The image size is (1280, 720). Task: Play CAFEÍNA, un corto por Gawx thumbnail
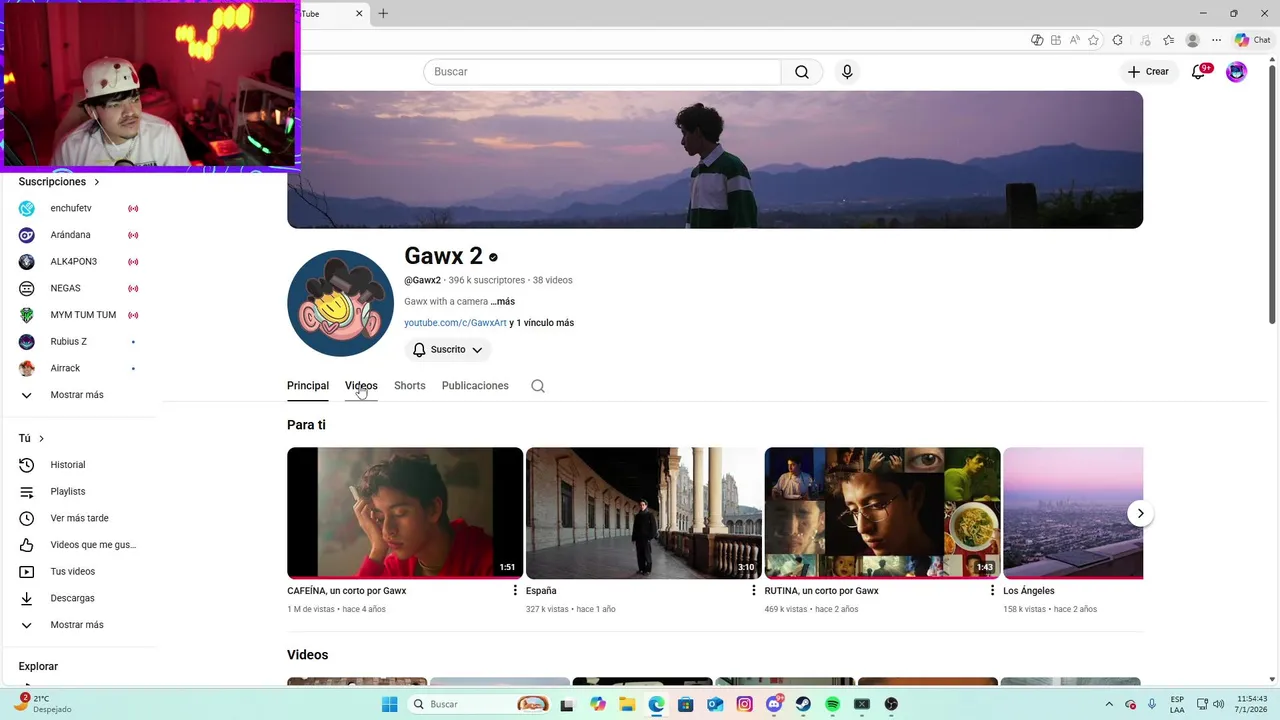point(405,513)
